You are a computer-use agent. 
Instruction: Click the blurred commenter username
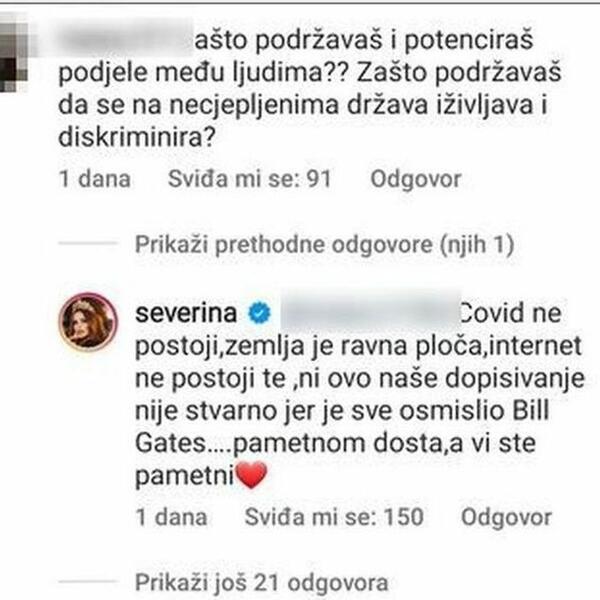[x=124, y=39]
